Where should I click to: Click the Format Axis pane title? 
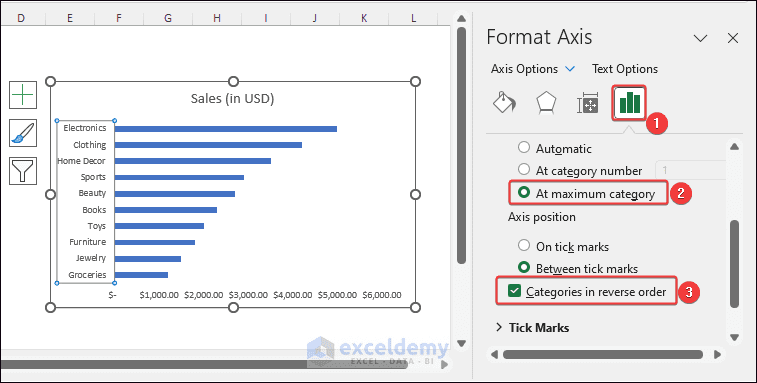[539, 37]
